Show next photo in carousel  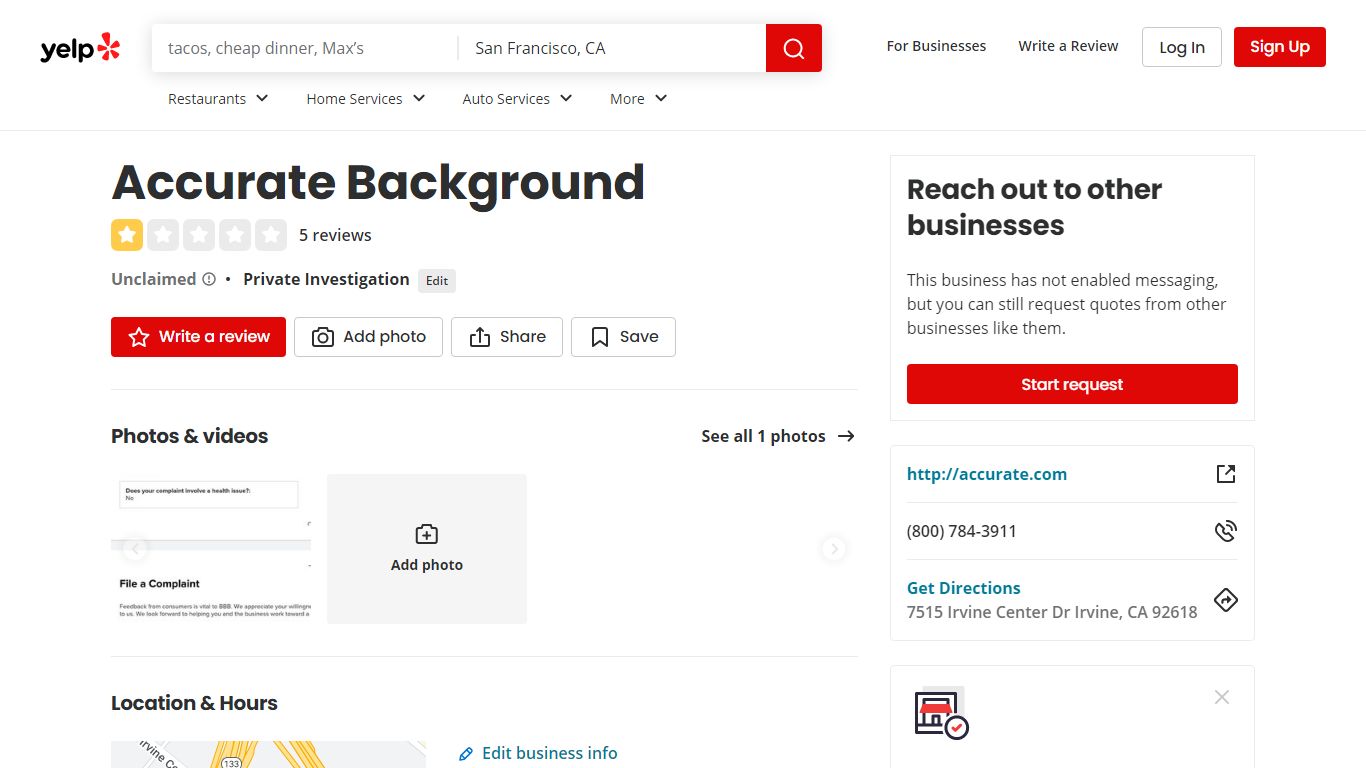tap(834, 549)
